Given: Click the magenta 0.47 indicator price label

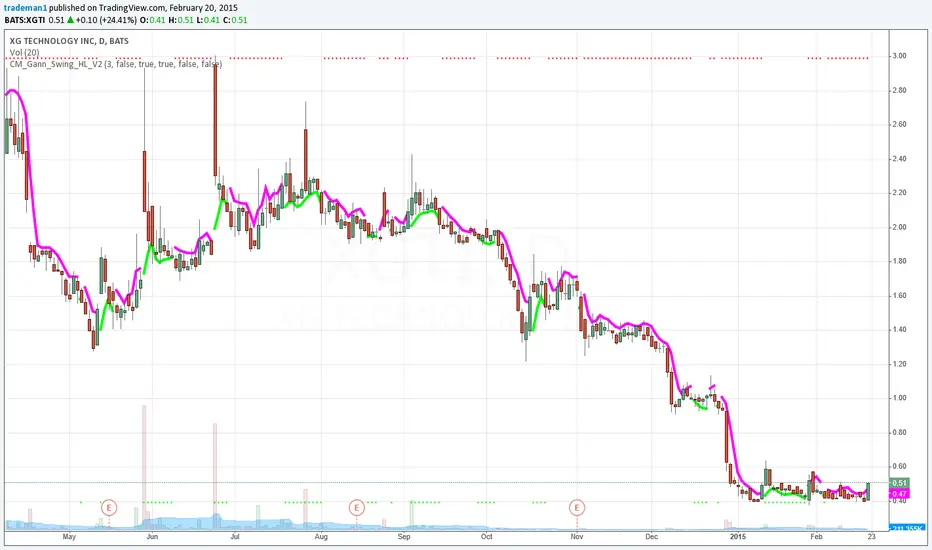Looking at the screenshot, I should 899,494.
